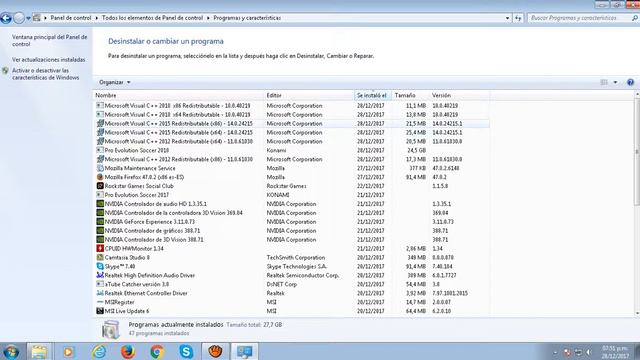This screenshot has width=640, height=360.
Task: Select Realtek Ethernet Controller Driver icon
Action: pos(100,293)
